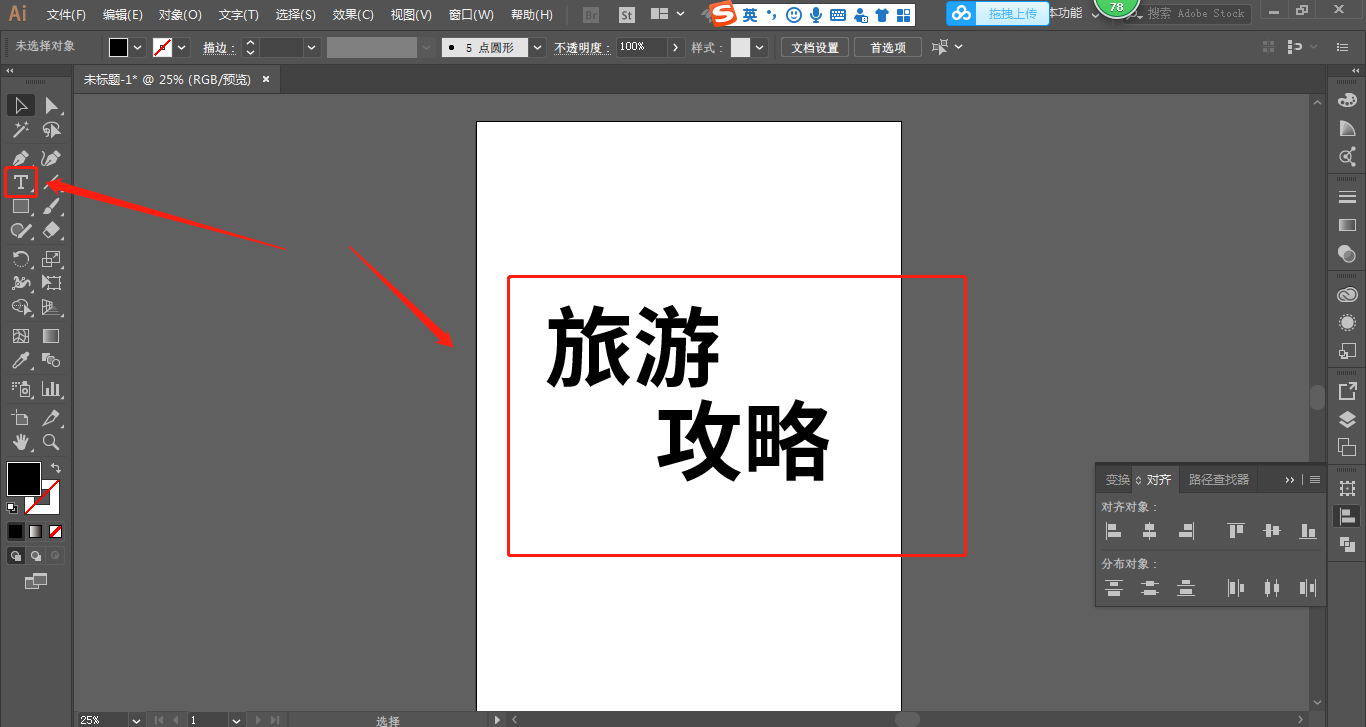Expand align panel double-arrow
This screenshot has width=1366, height=727.
1290,480
